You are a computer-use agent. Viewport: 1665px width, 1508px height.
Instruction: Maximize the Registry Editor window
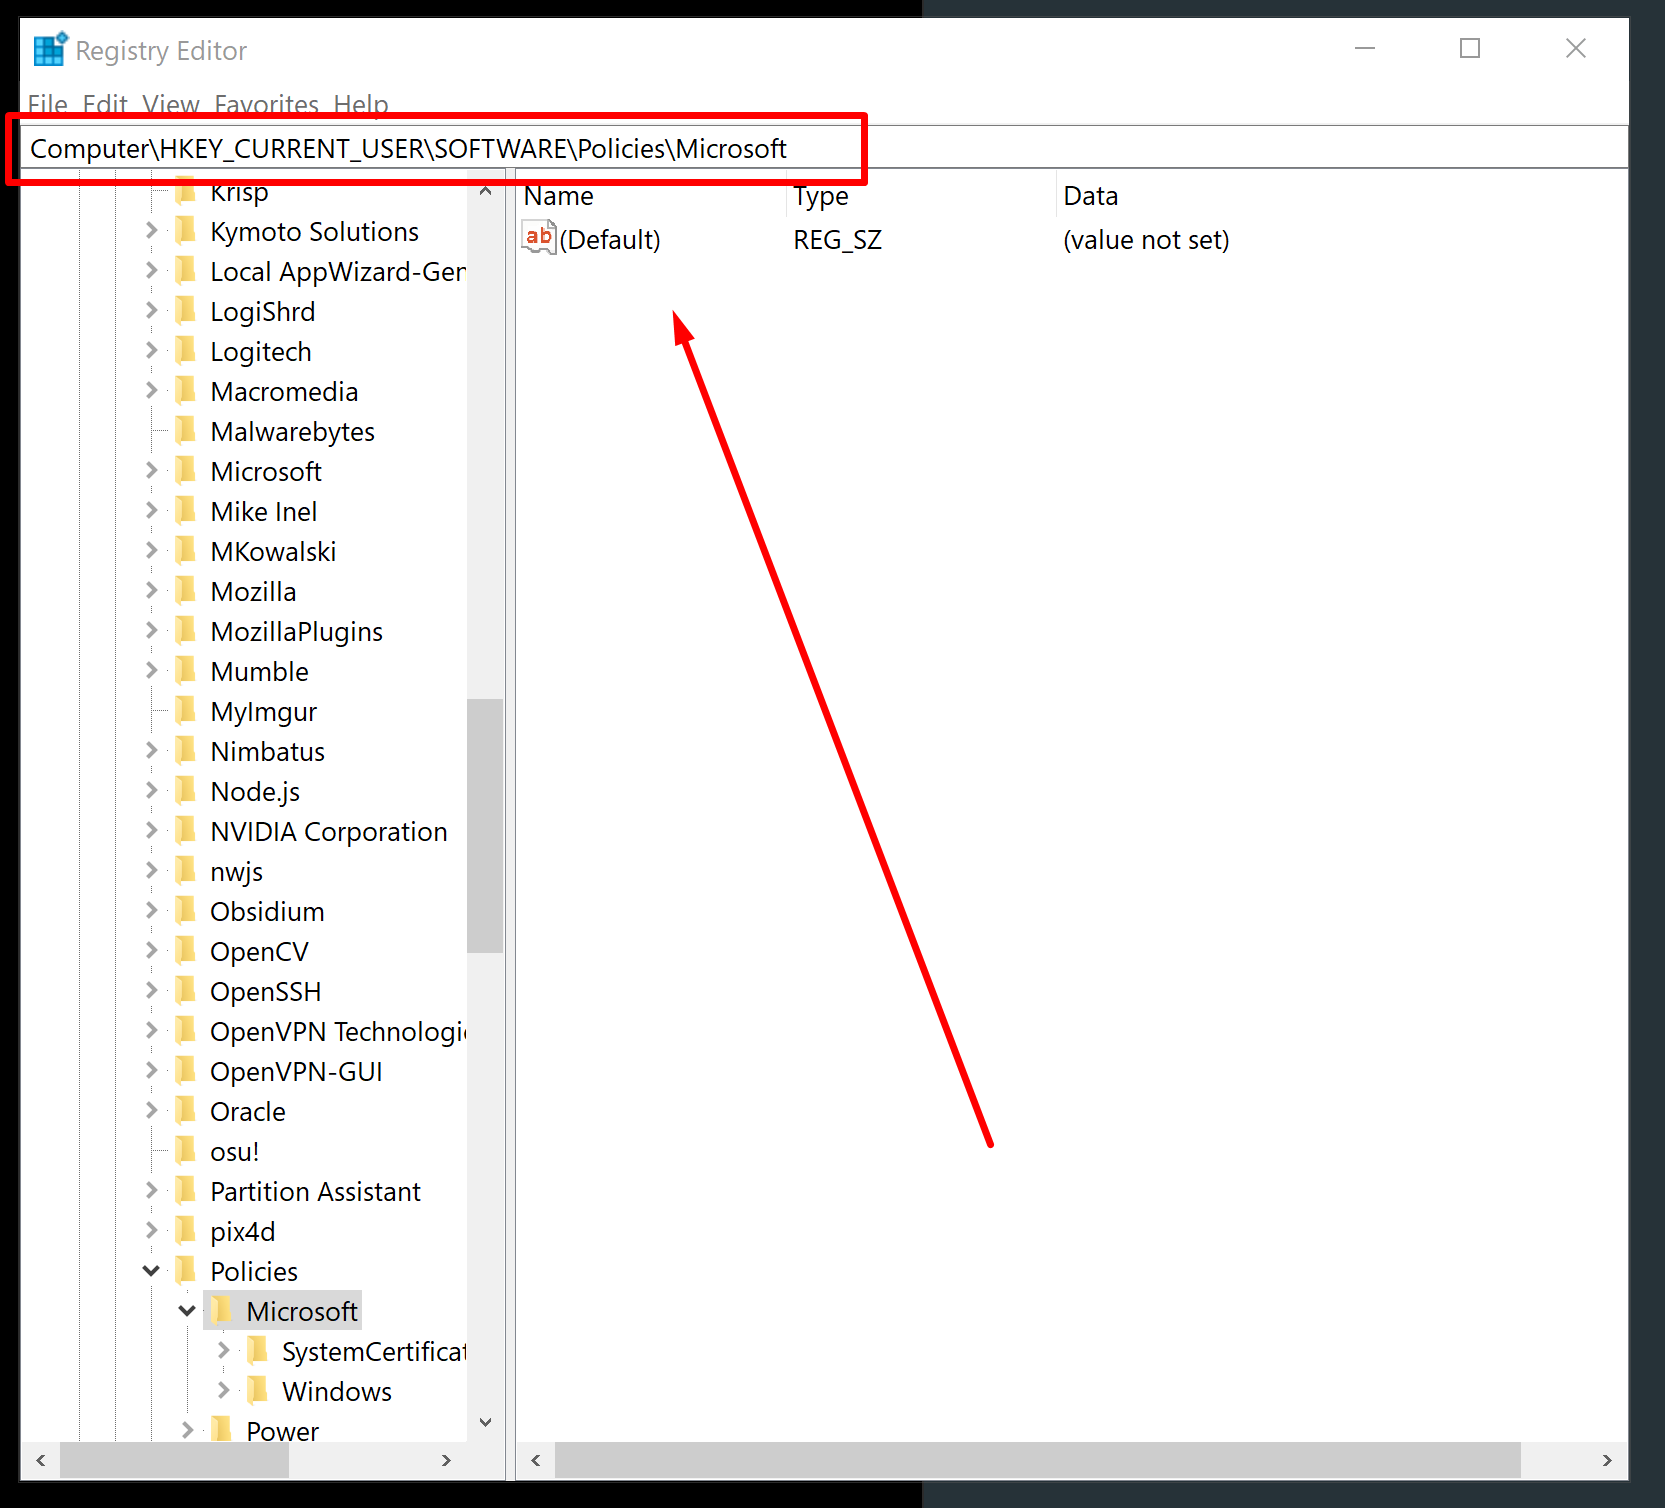(1470, 48)
